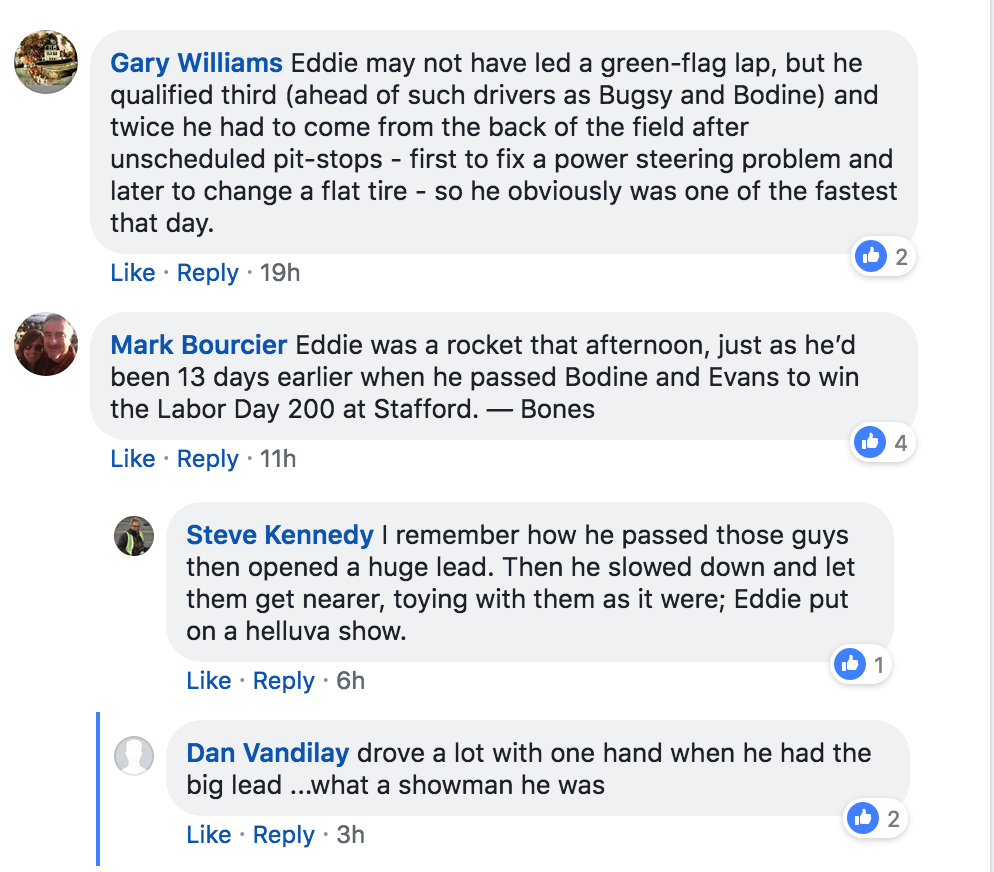The height and width of the screenshot is (872, 994).
Task: Like Steve Kennedy's reply
Action: point(209,681)
